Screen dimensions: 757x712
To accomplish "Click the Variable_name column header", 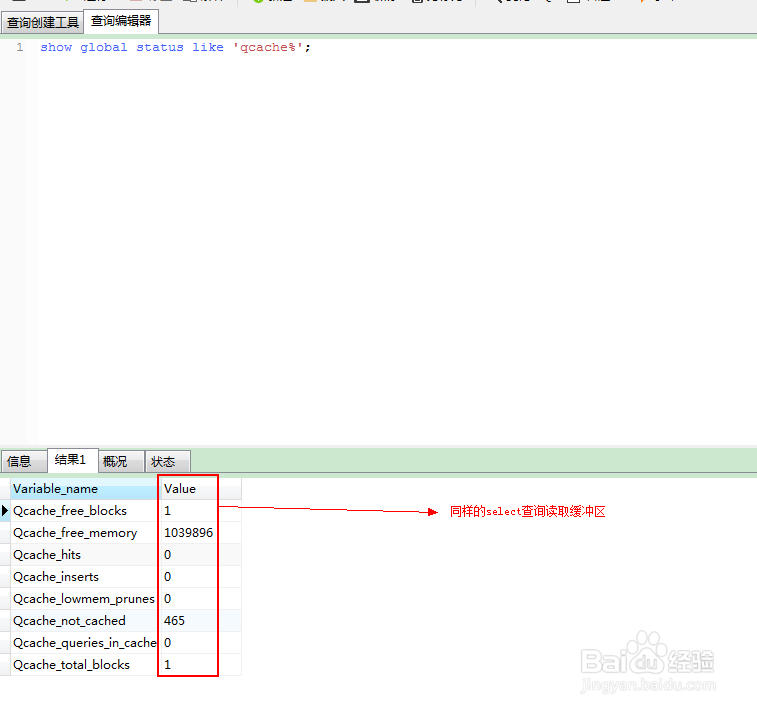I will pyautogui.click(x=85, y=489).
